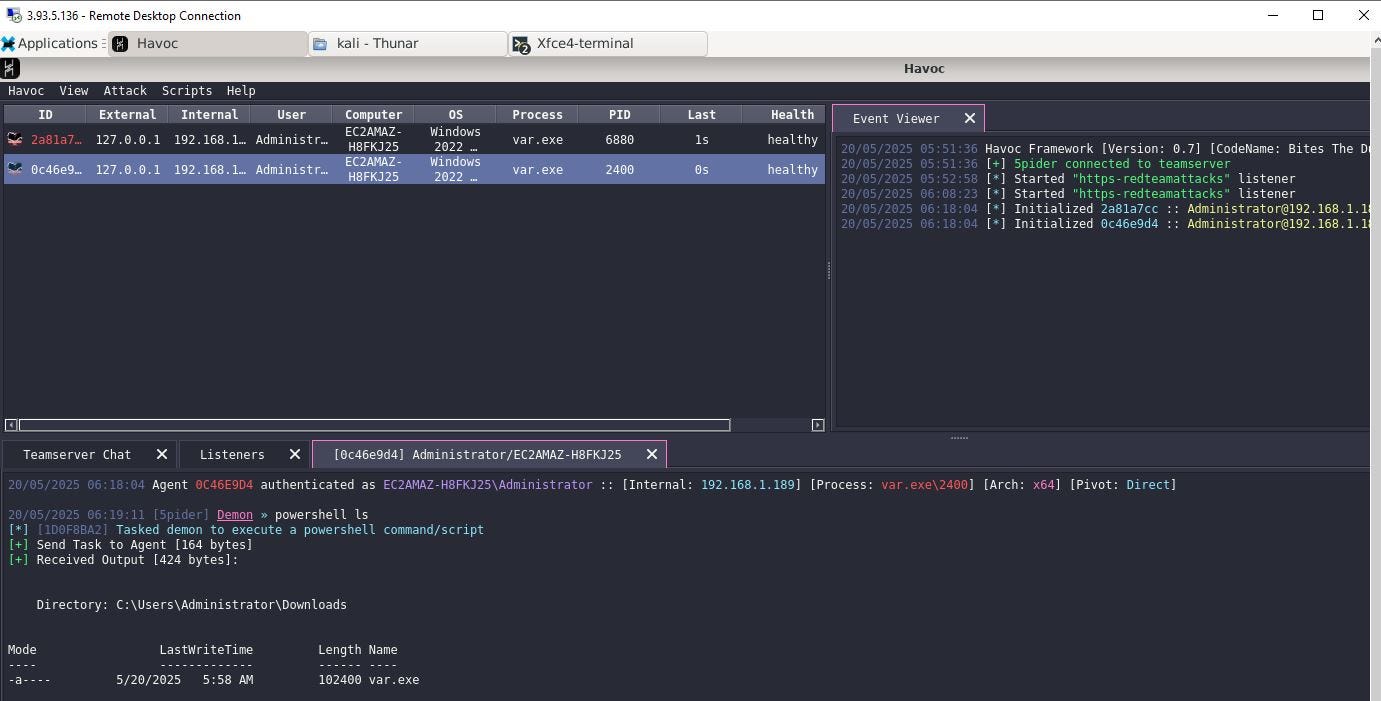
Task: Click the Demon link in console
Action: click(235, 515)
